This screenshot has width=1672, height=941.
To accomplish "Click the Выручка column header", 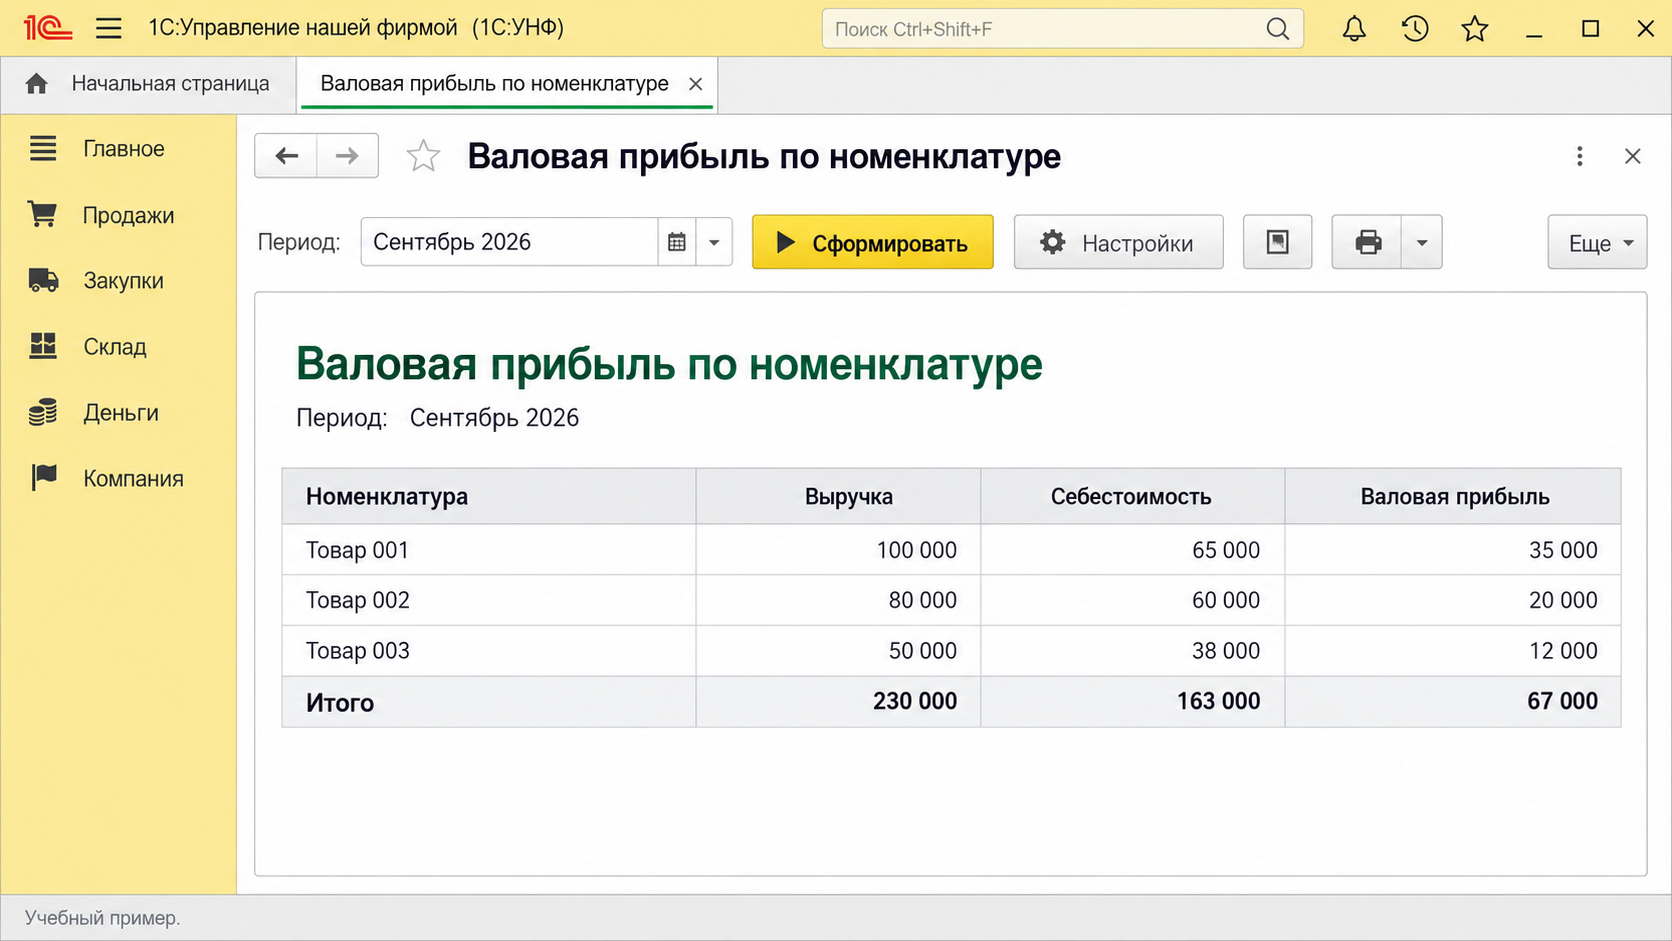I will (838, 497).
